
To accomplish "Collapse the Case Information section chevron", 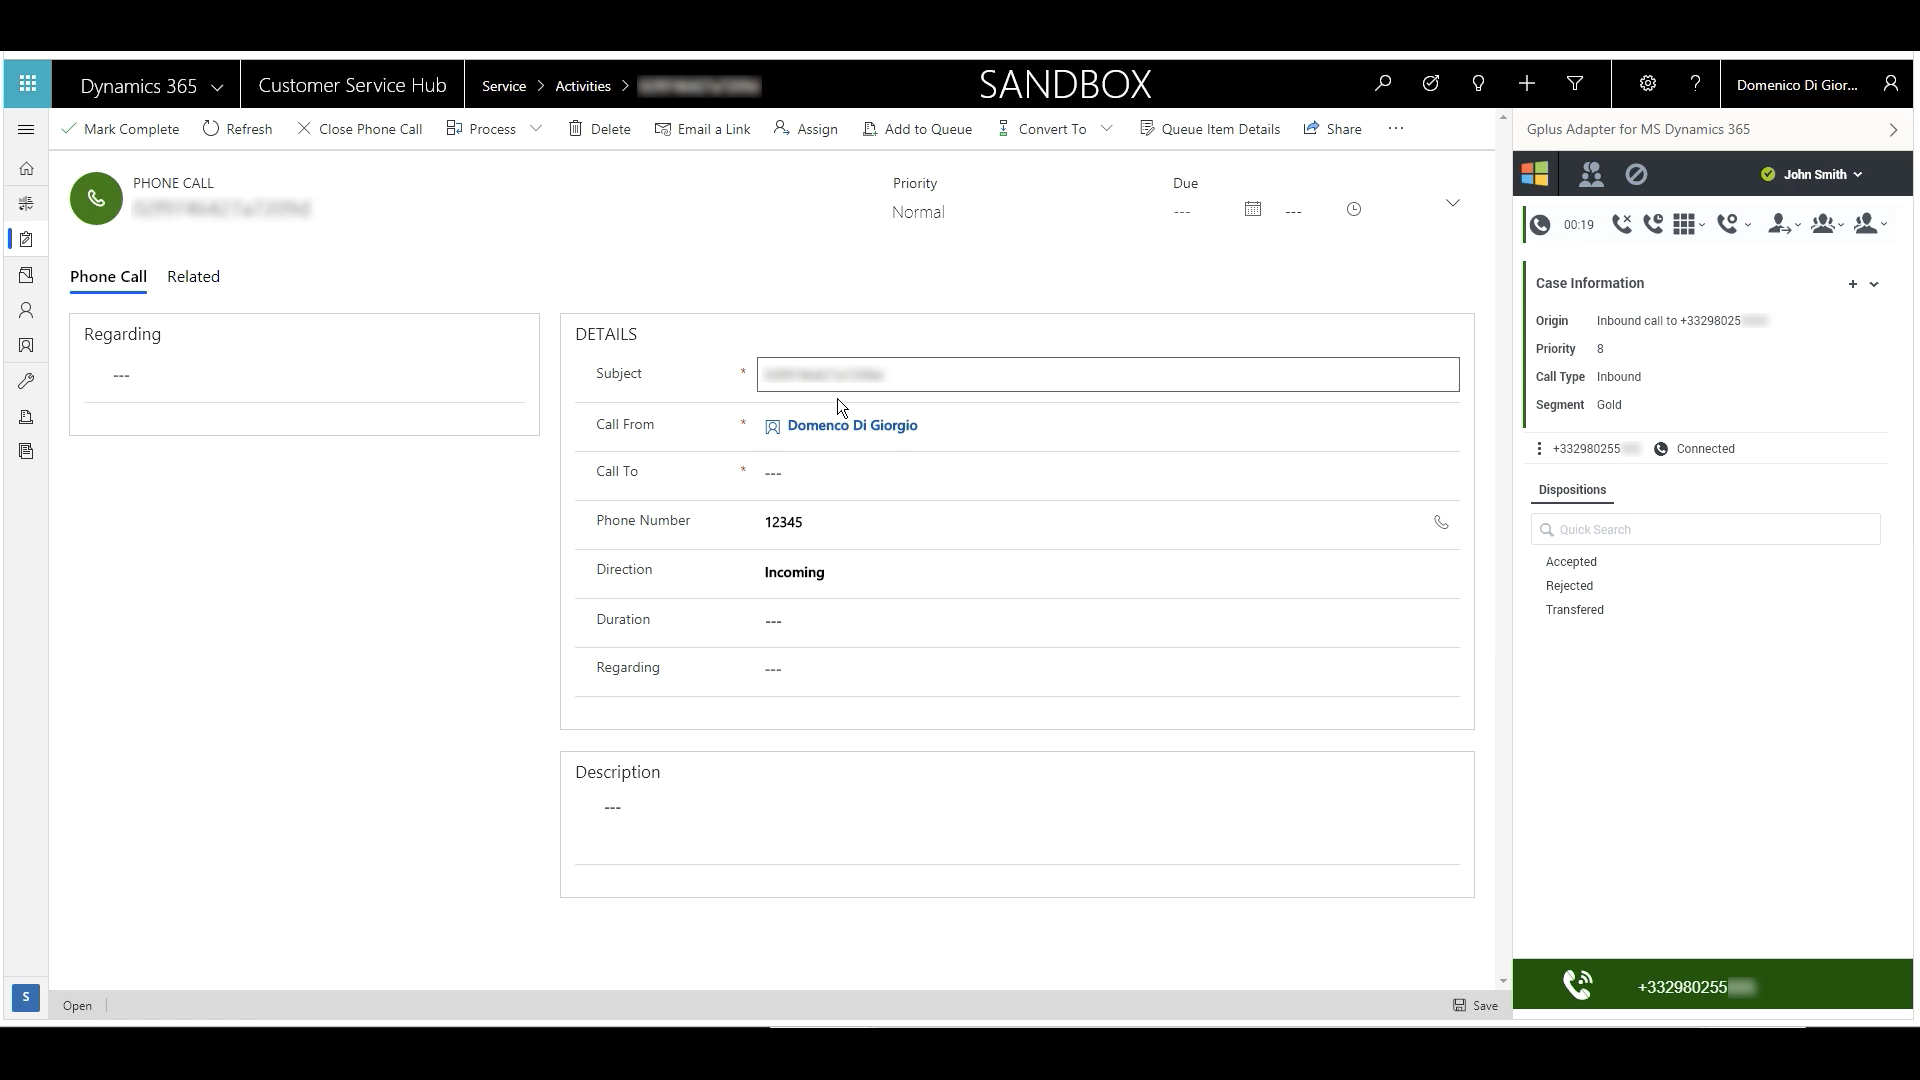I will pos(1874,284).
